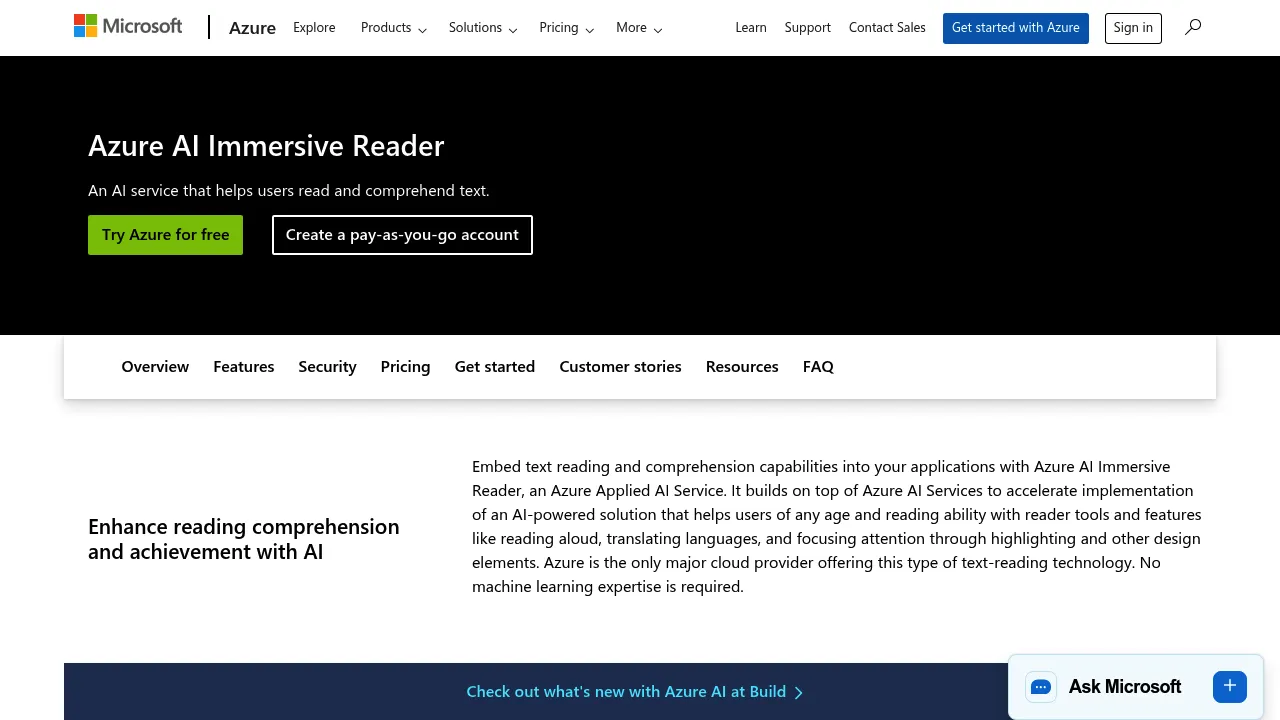1280x720 pixels.
Task: Select Create a pay-as-you-go account
Action: click(x=402, y=235)
